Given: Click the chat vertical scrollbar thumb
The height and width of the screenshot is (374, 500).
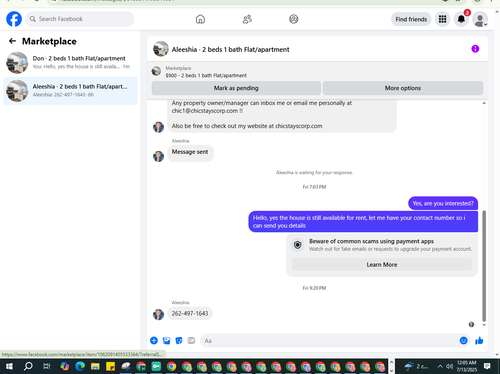Looking at the screenshot, I should click(484, 266).
